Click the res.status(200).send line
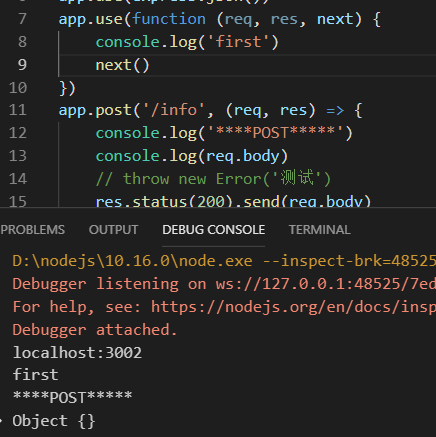This screenshot has width=436, height=437. pyautogui.click(x=233, y=202)
